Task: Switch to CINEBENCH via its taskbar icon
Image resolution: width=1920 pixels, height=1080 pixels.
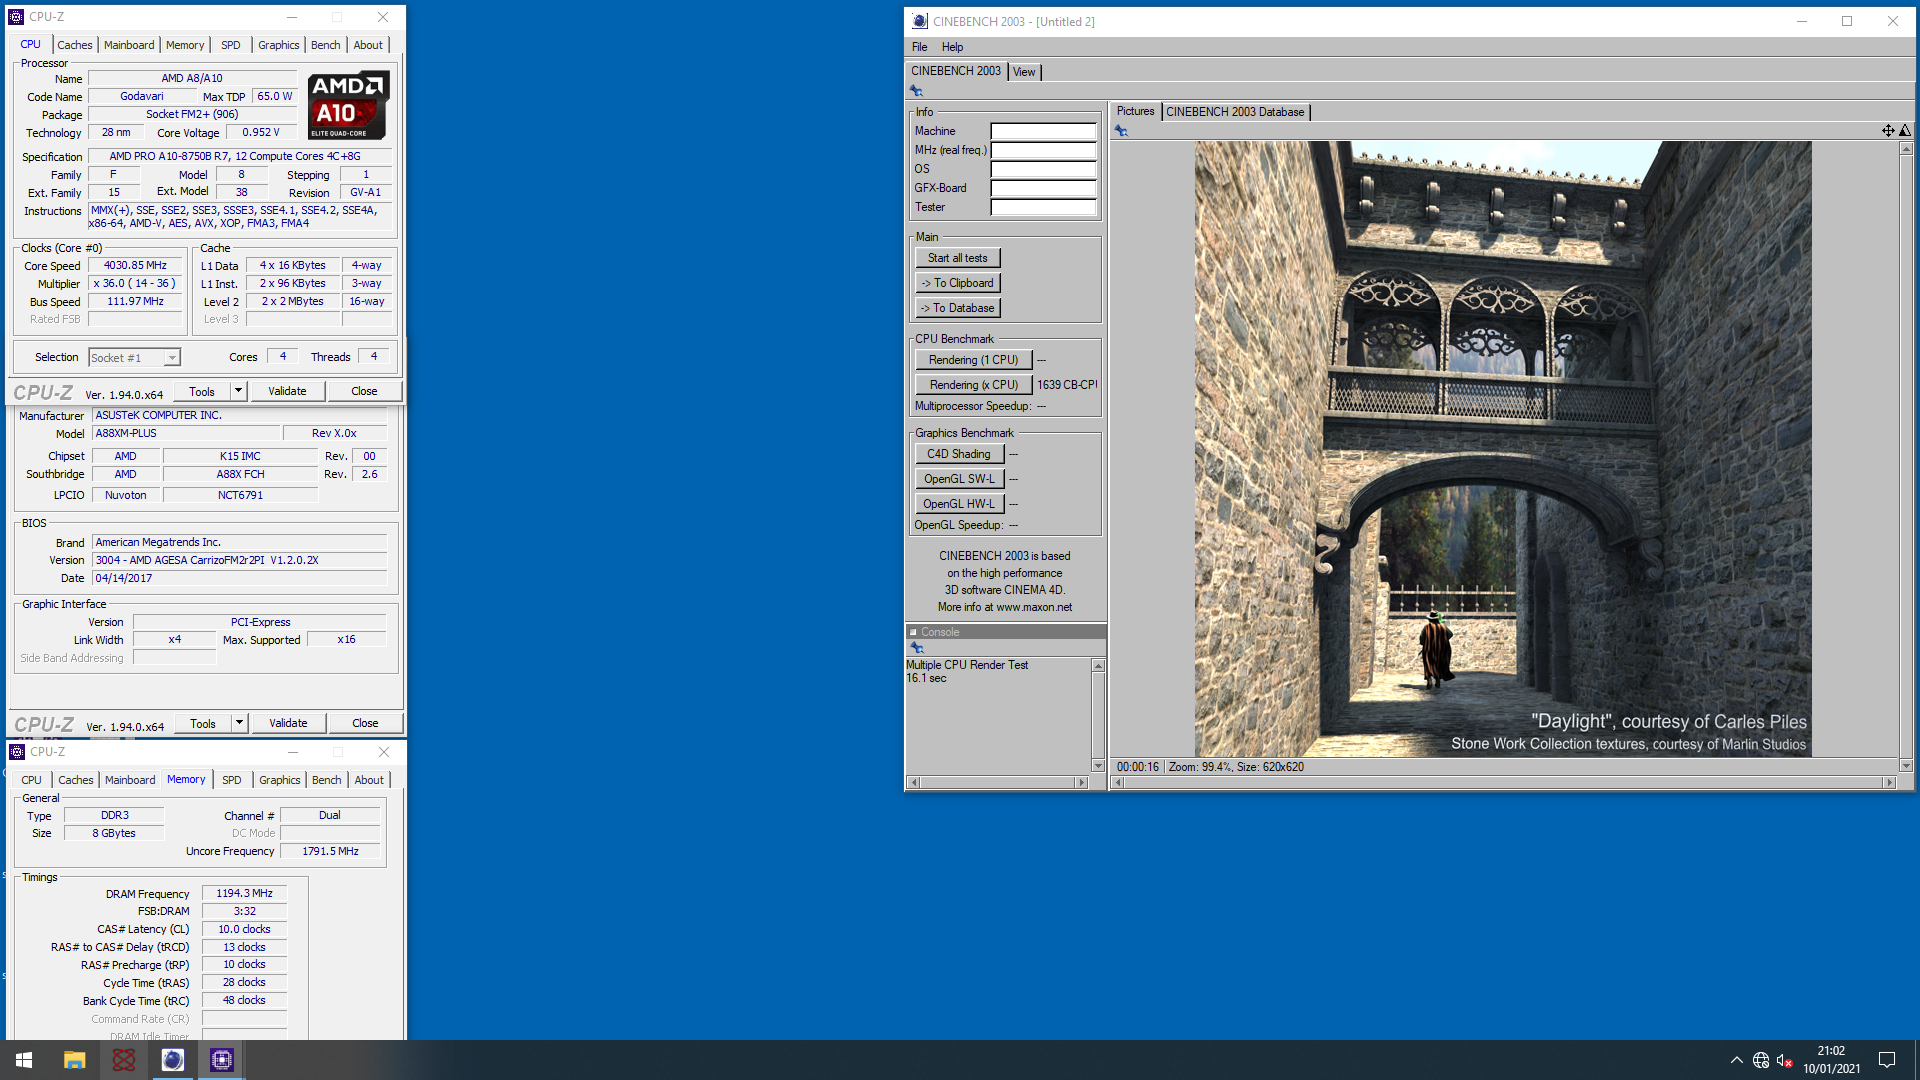Action: point(173,1060)
